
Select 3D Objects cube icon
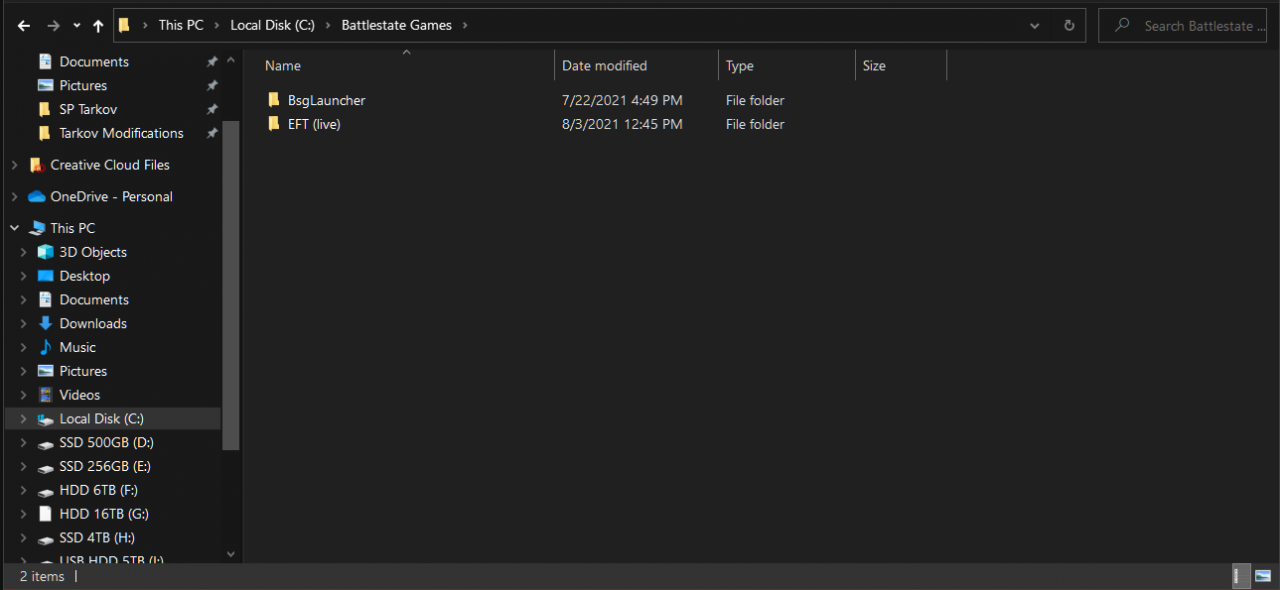(x=45, y=252)
